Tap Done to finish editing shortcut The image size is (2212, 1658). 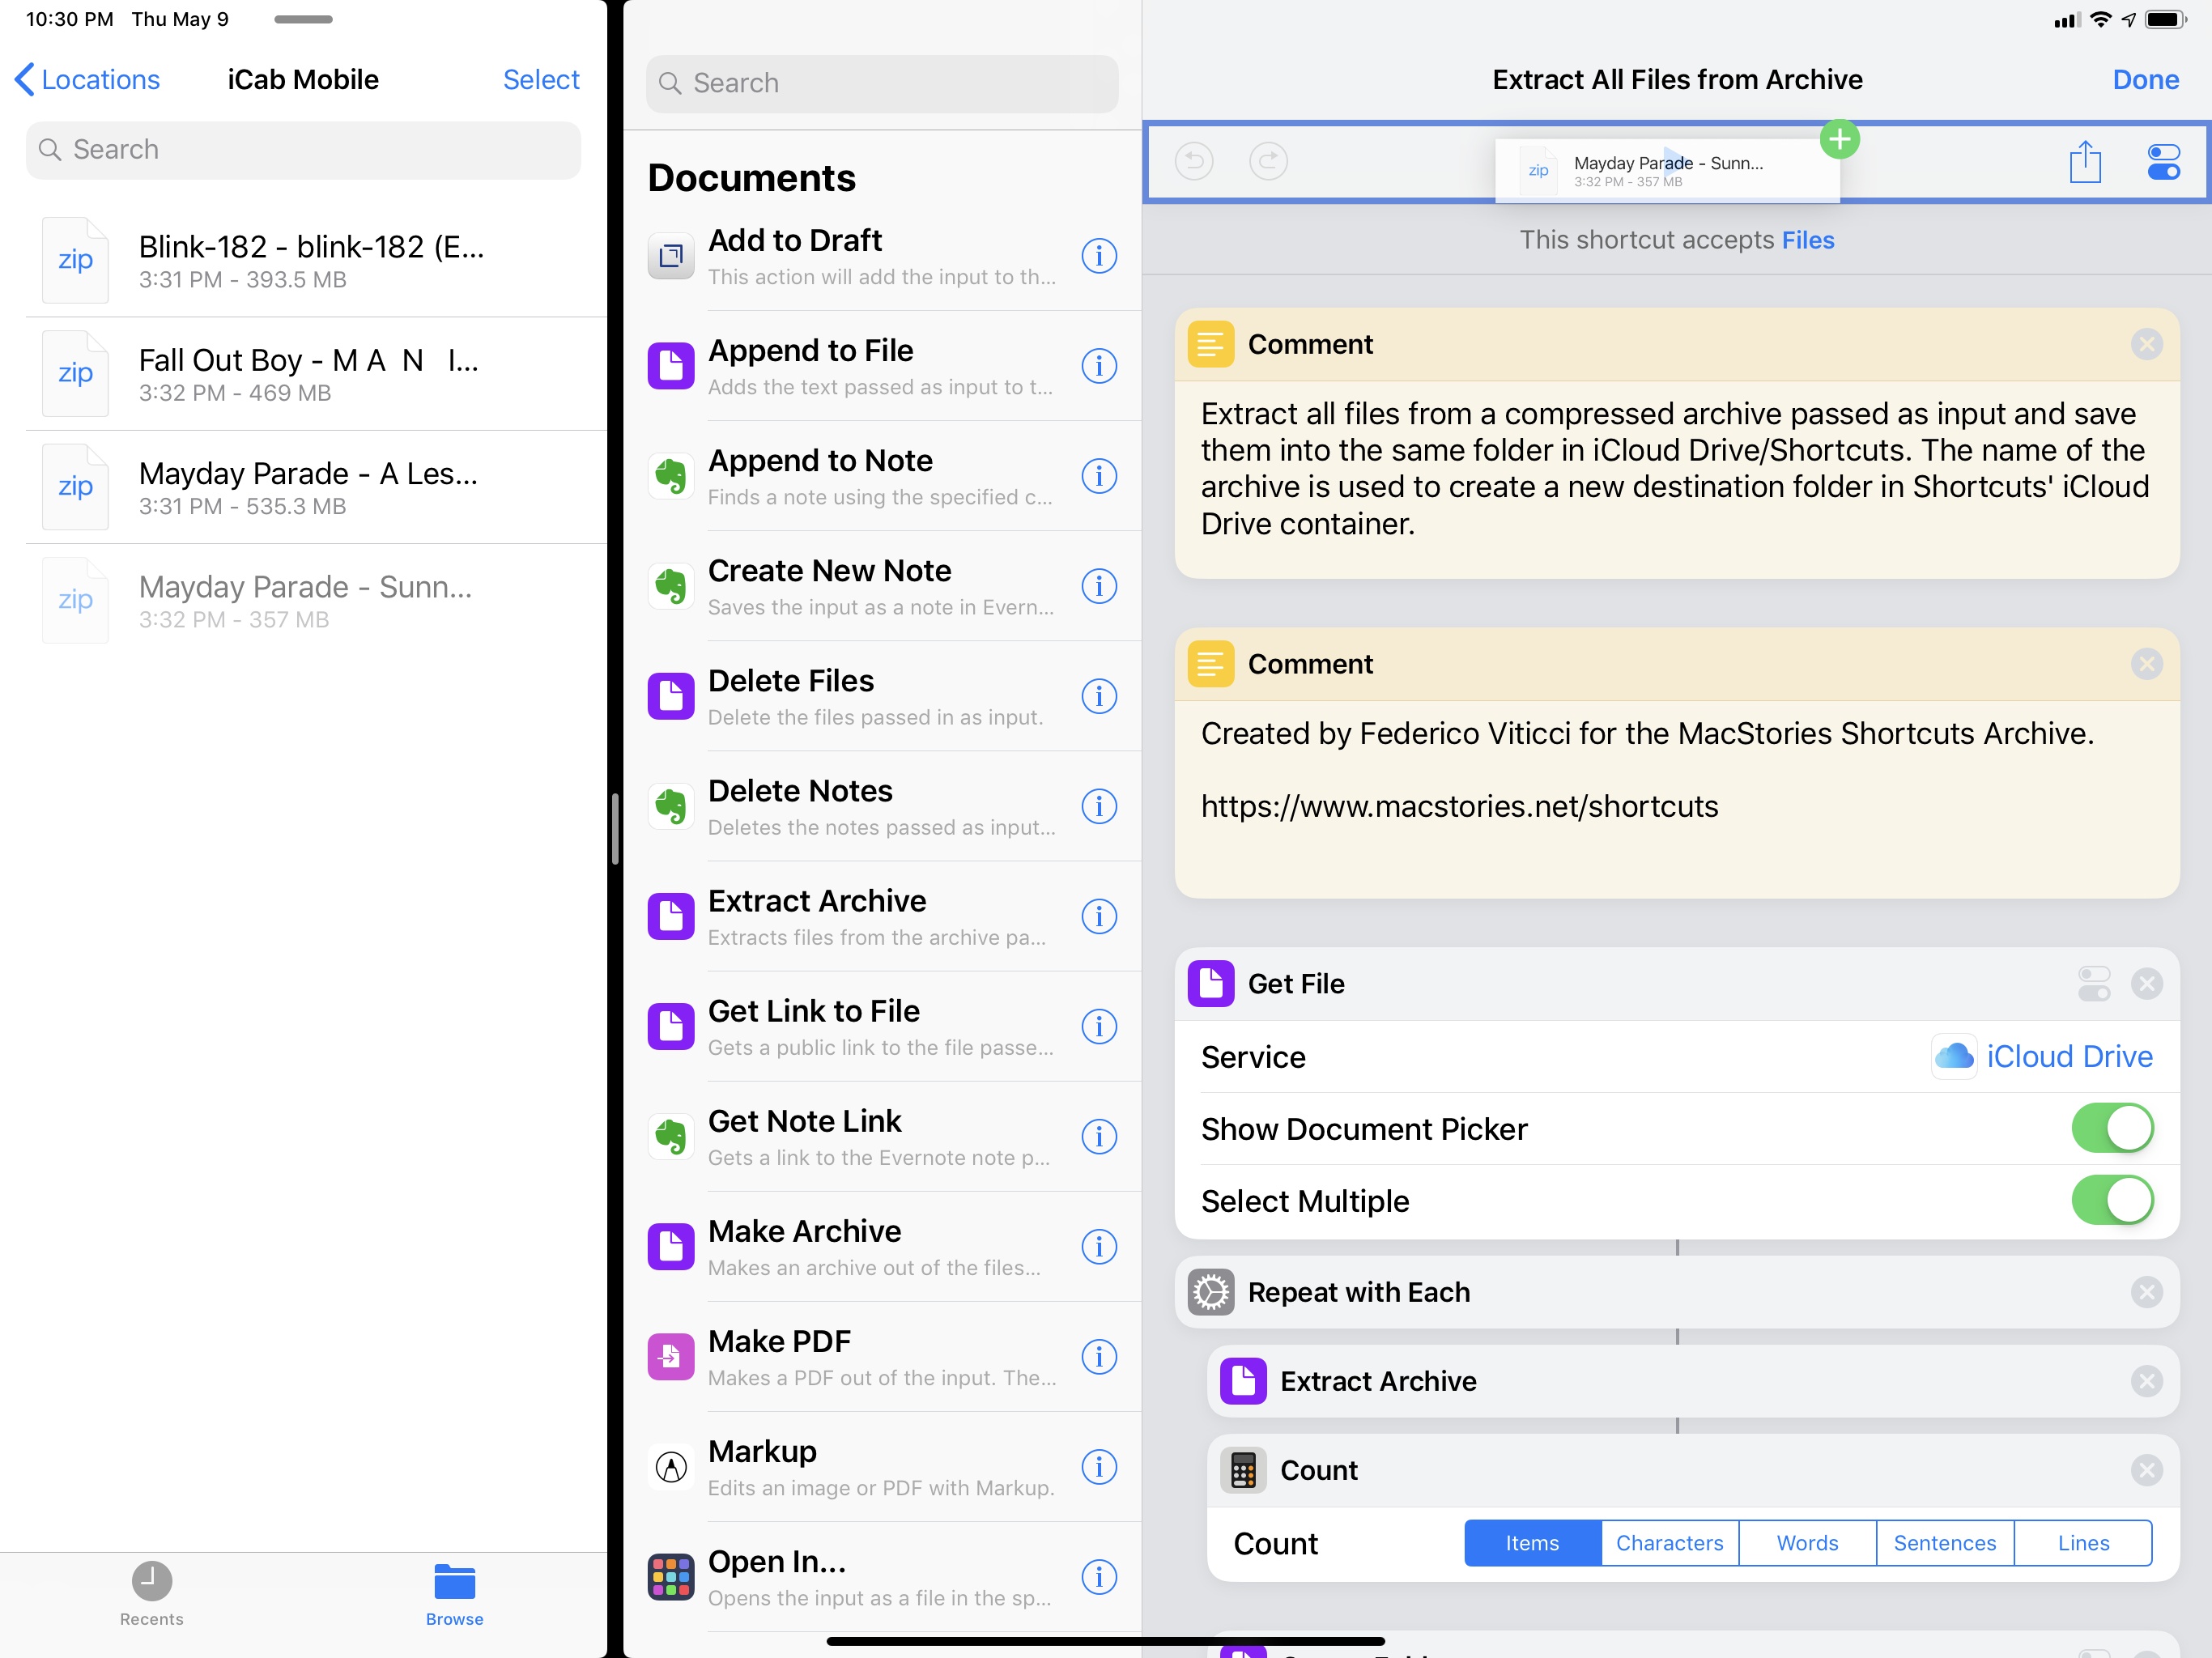pos(2145,80)
